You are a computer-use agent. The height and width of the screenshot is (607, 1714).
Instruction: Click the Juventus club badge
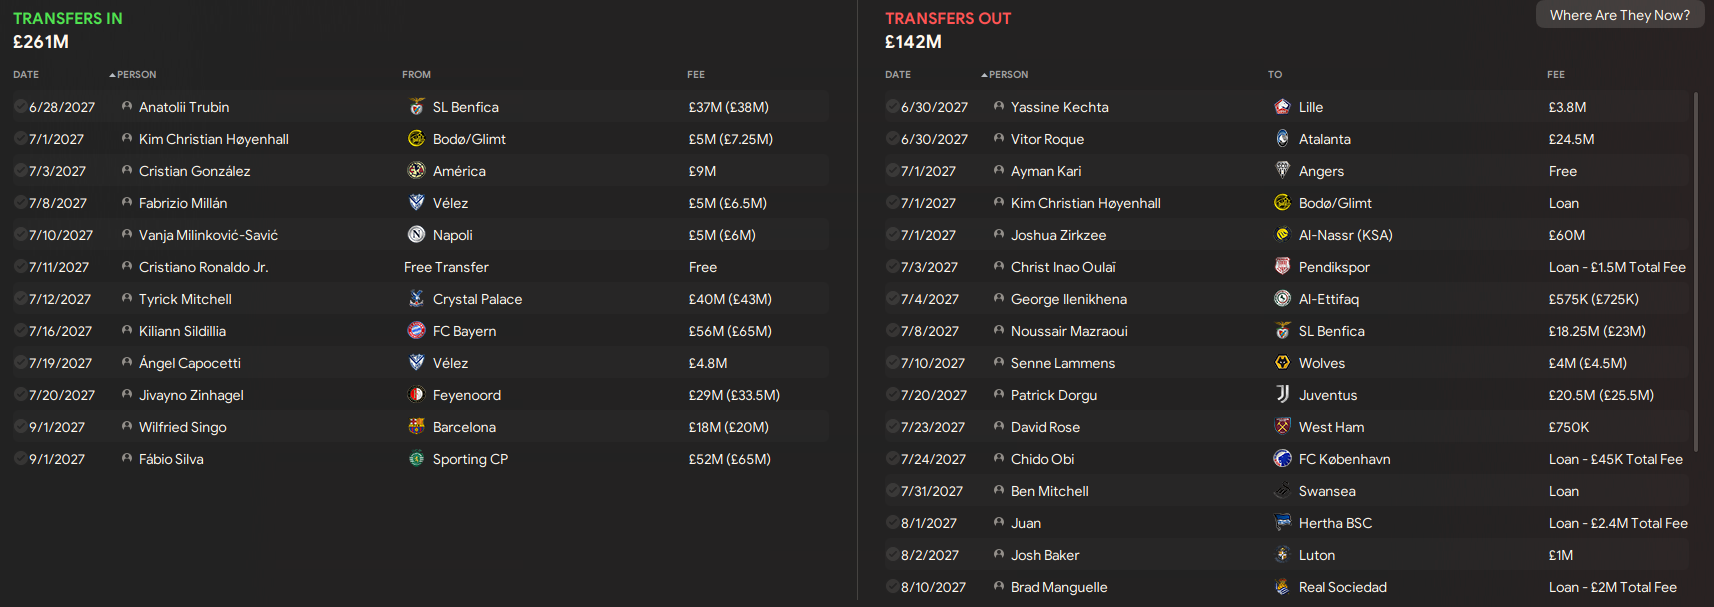point(1283,395)
